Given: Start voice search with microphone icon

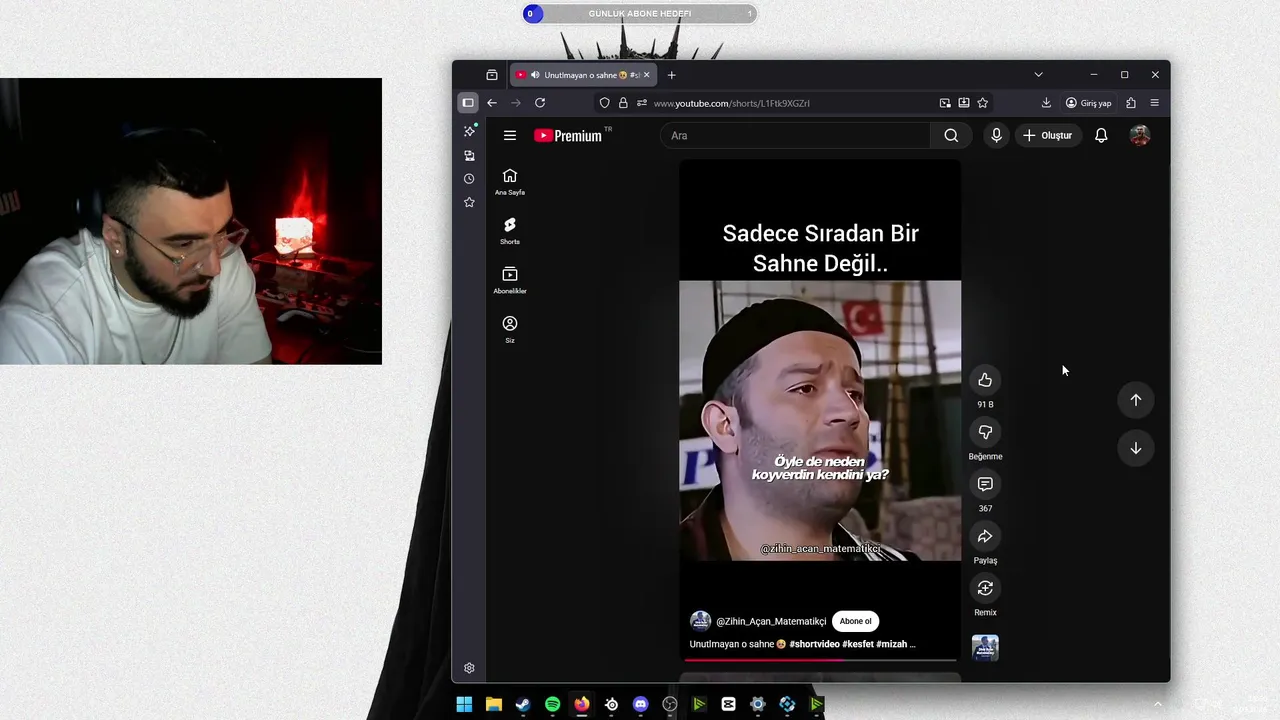Looking at the screenshot, I should click(x=996, y=136).
